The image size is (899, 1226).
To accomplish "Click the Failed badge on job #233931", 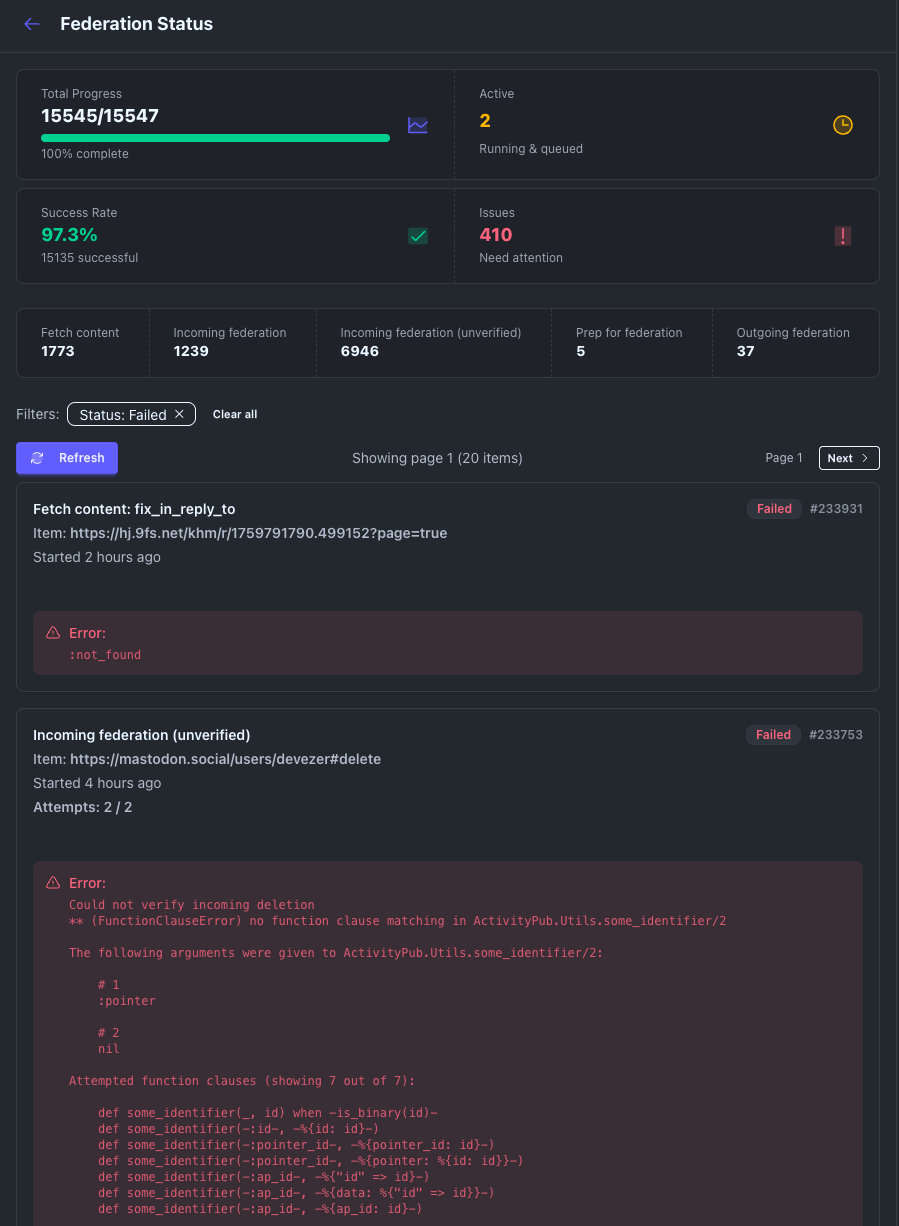I will [774, 509].
